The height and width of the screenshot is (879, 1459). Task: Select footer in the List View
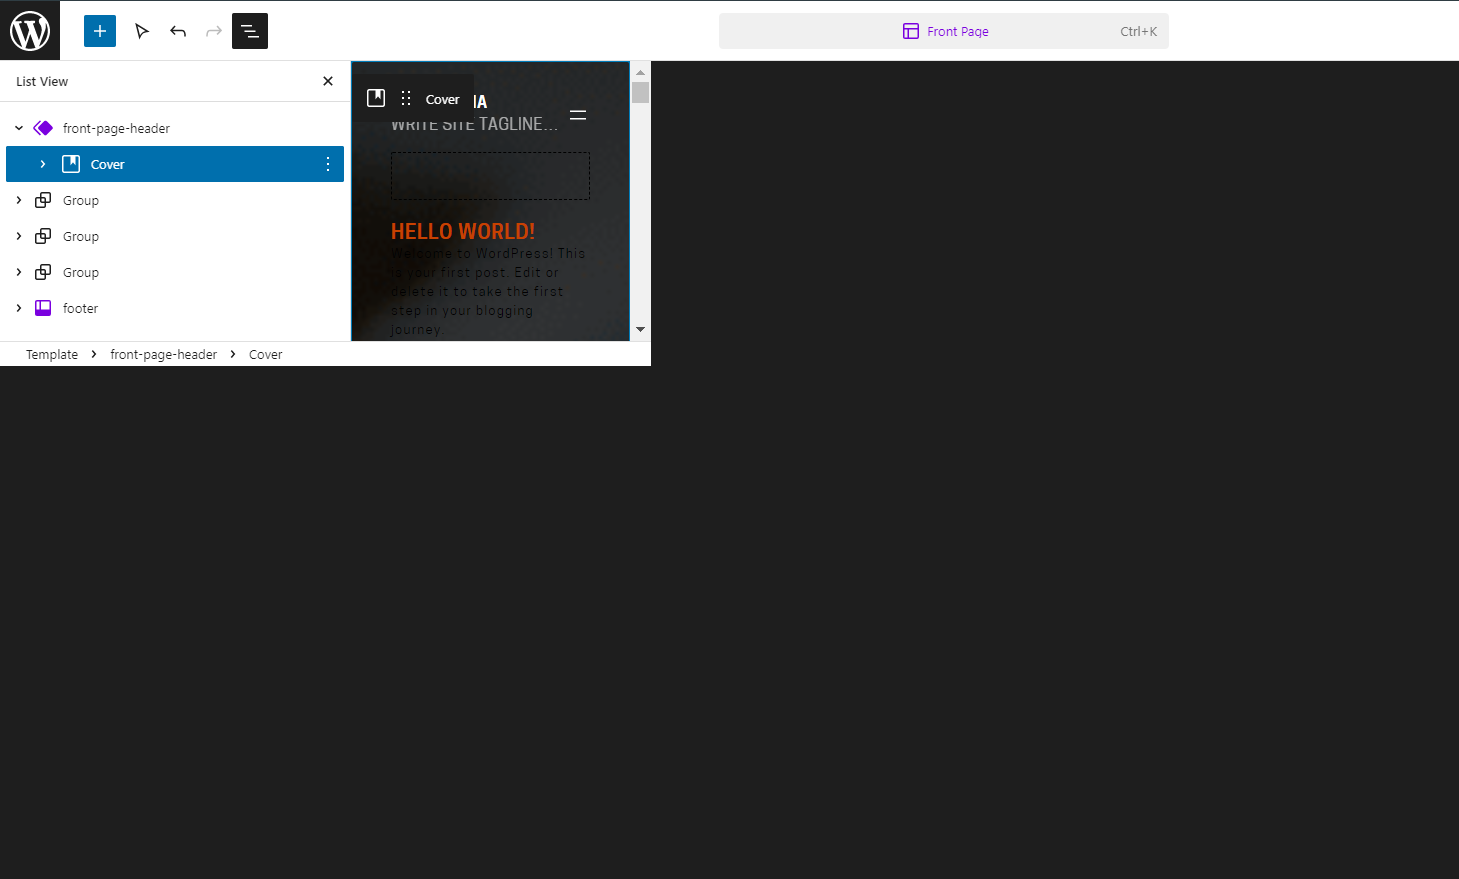coord(80,308)
